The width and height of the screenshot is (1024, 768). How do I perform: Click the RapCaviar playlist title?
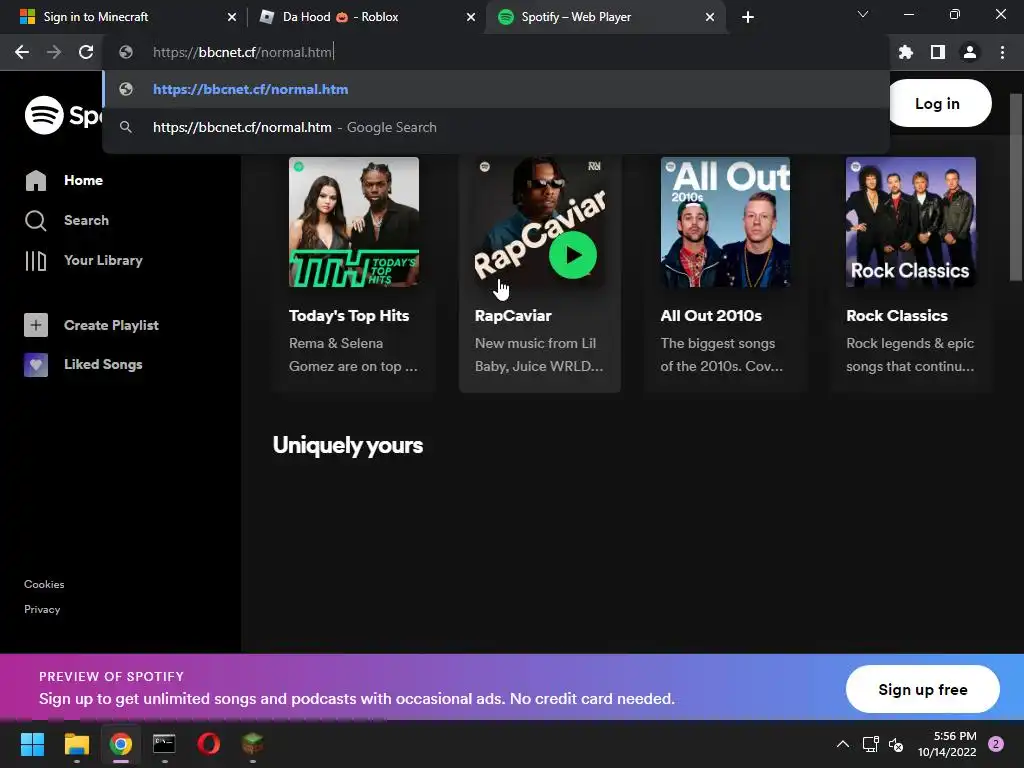(513, 315)
